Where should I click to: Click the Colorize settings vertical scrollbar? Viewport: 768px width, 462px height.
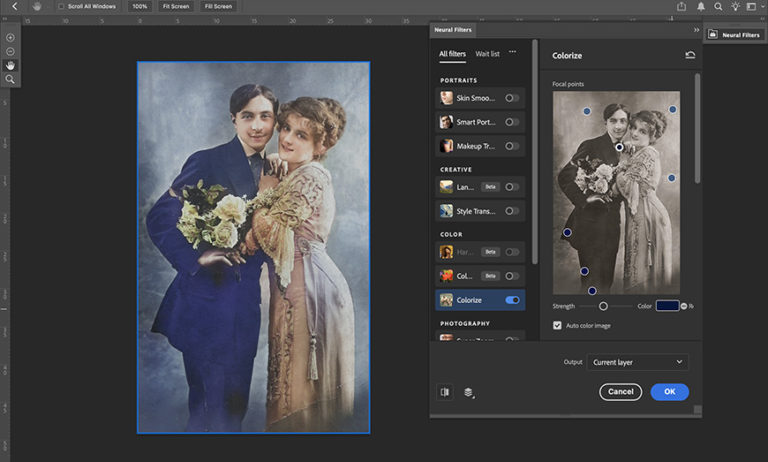[697, 128]
